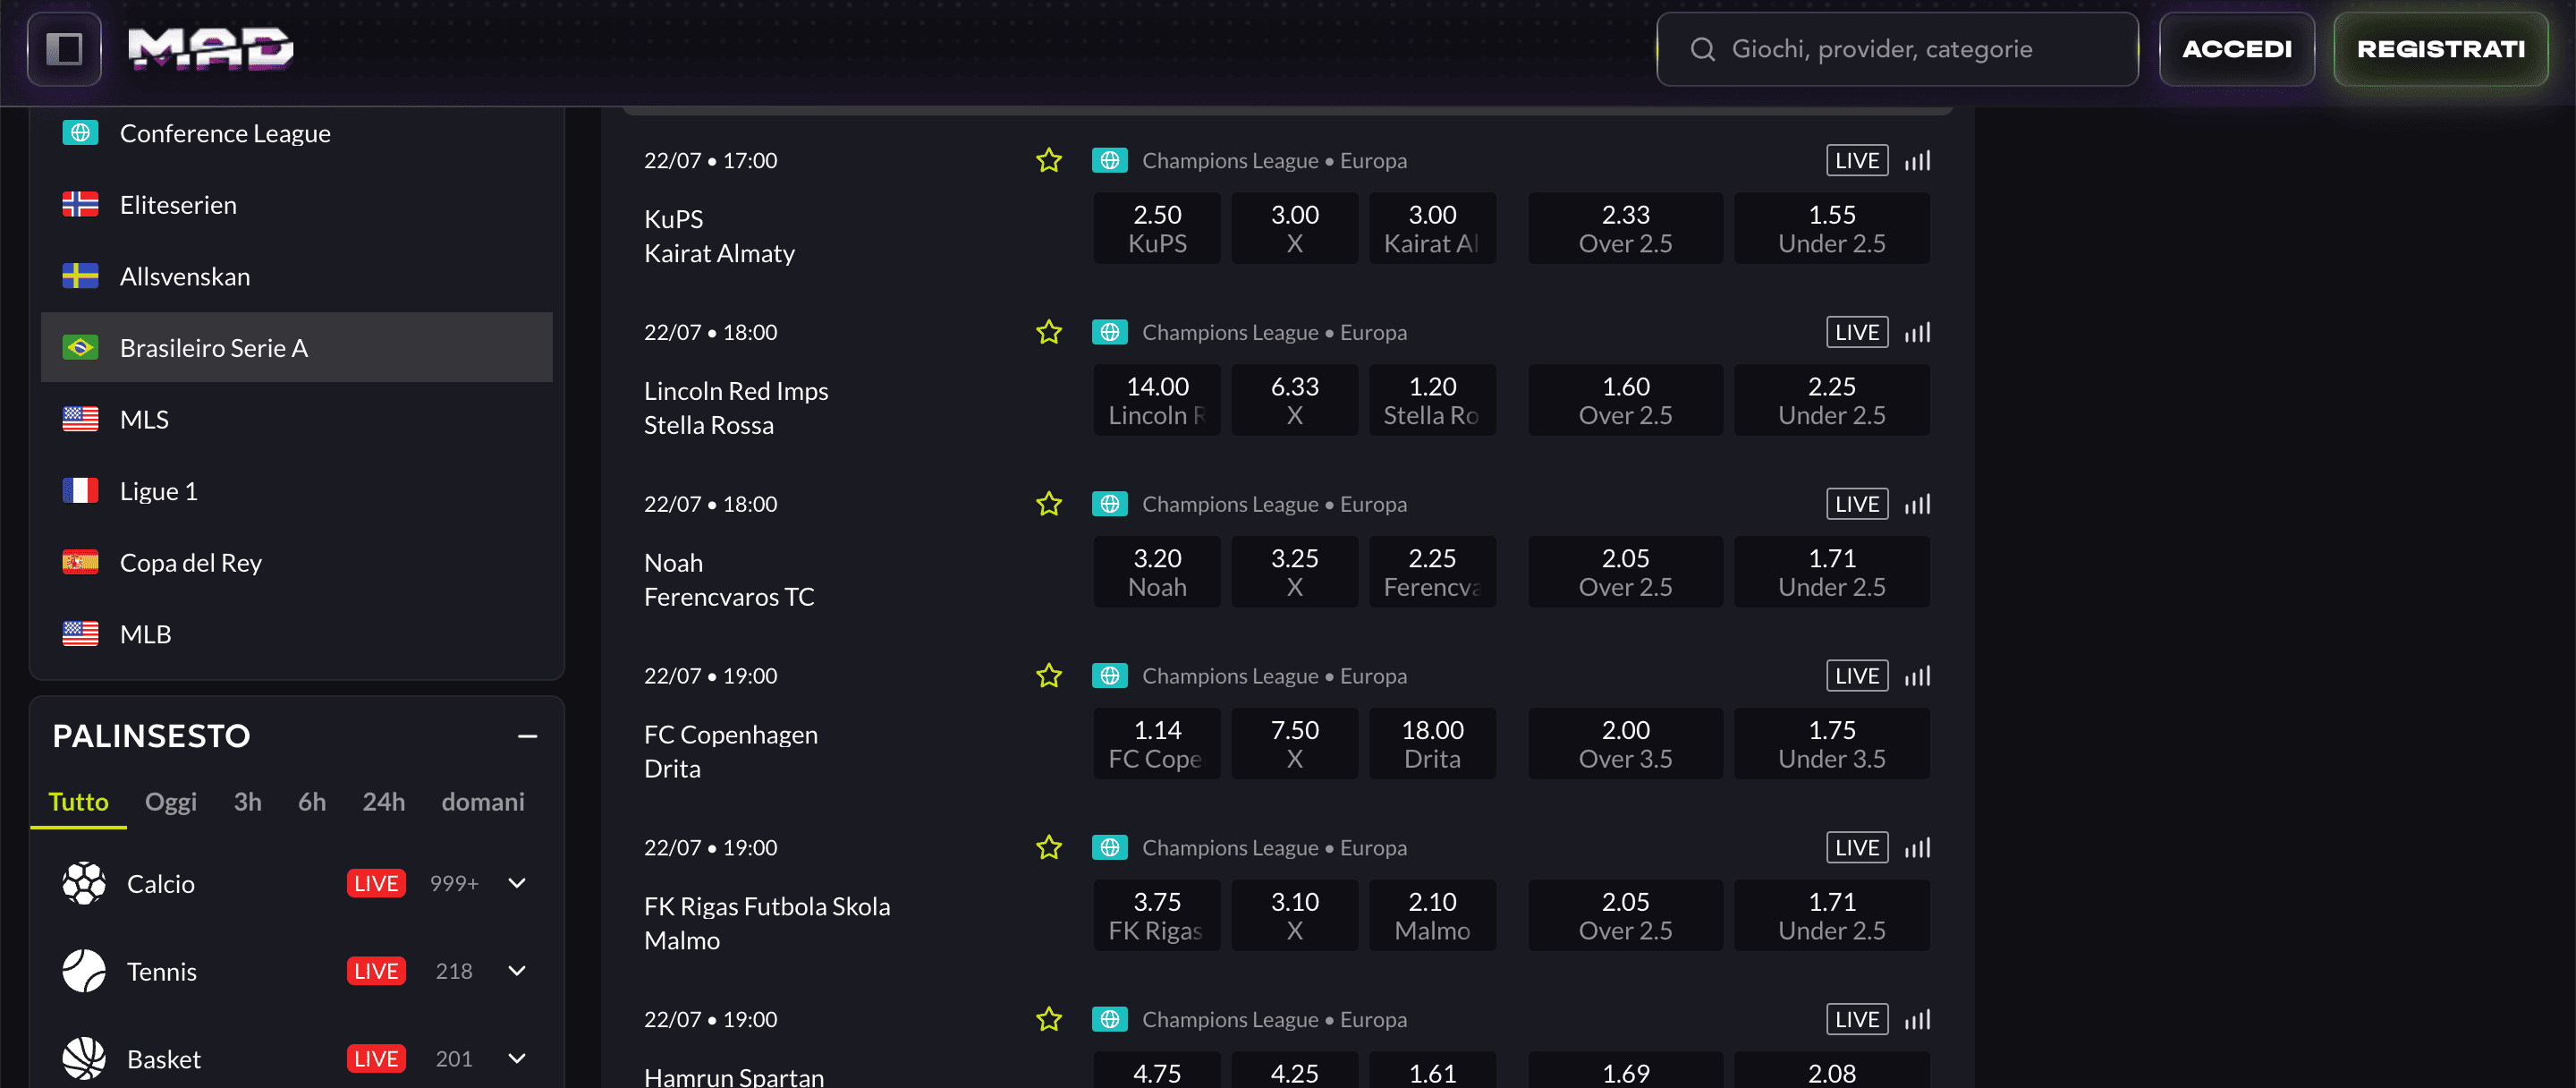Toggle the favorite star on Noah vs Ferencvaros
Screen dimensions: 2576x1088
coord(1048,503)
